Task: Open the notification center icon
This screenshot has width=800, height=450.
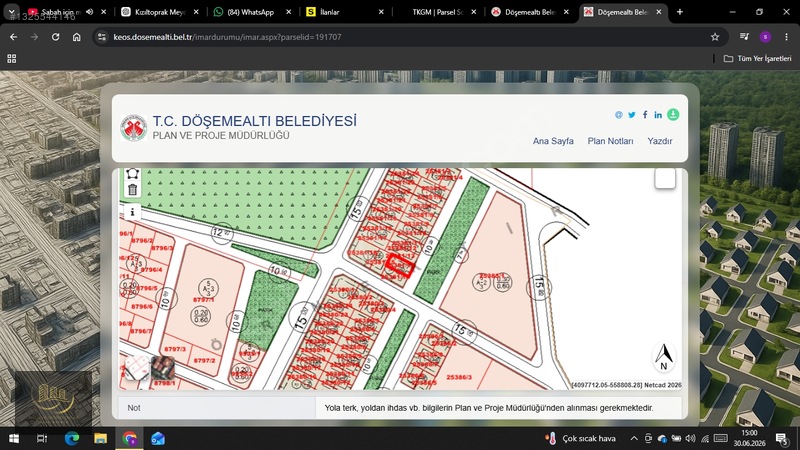Action: (782, 438)
